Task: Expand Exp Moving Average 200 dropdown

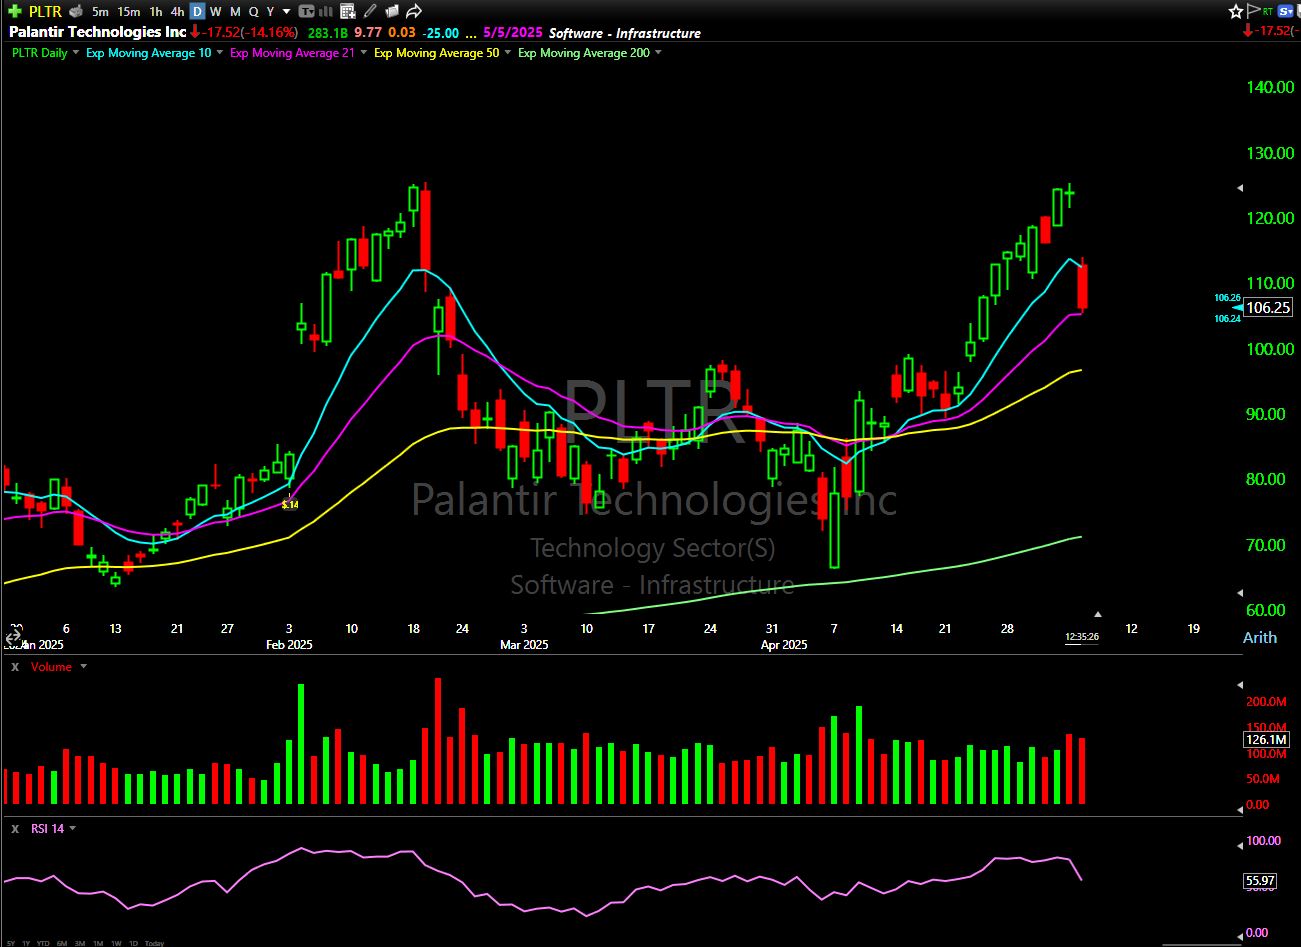Action: tap(658, 53)
